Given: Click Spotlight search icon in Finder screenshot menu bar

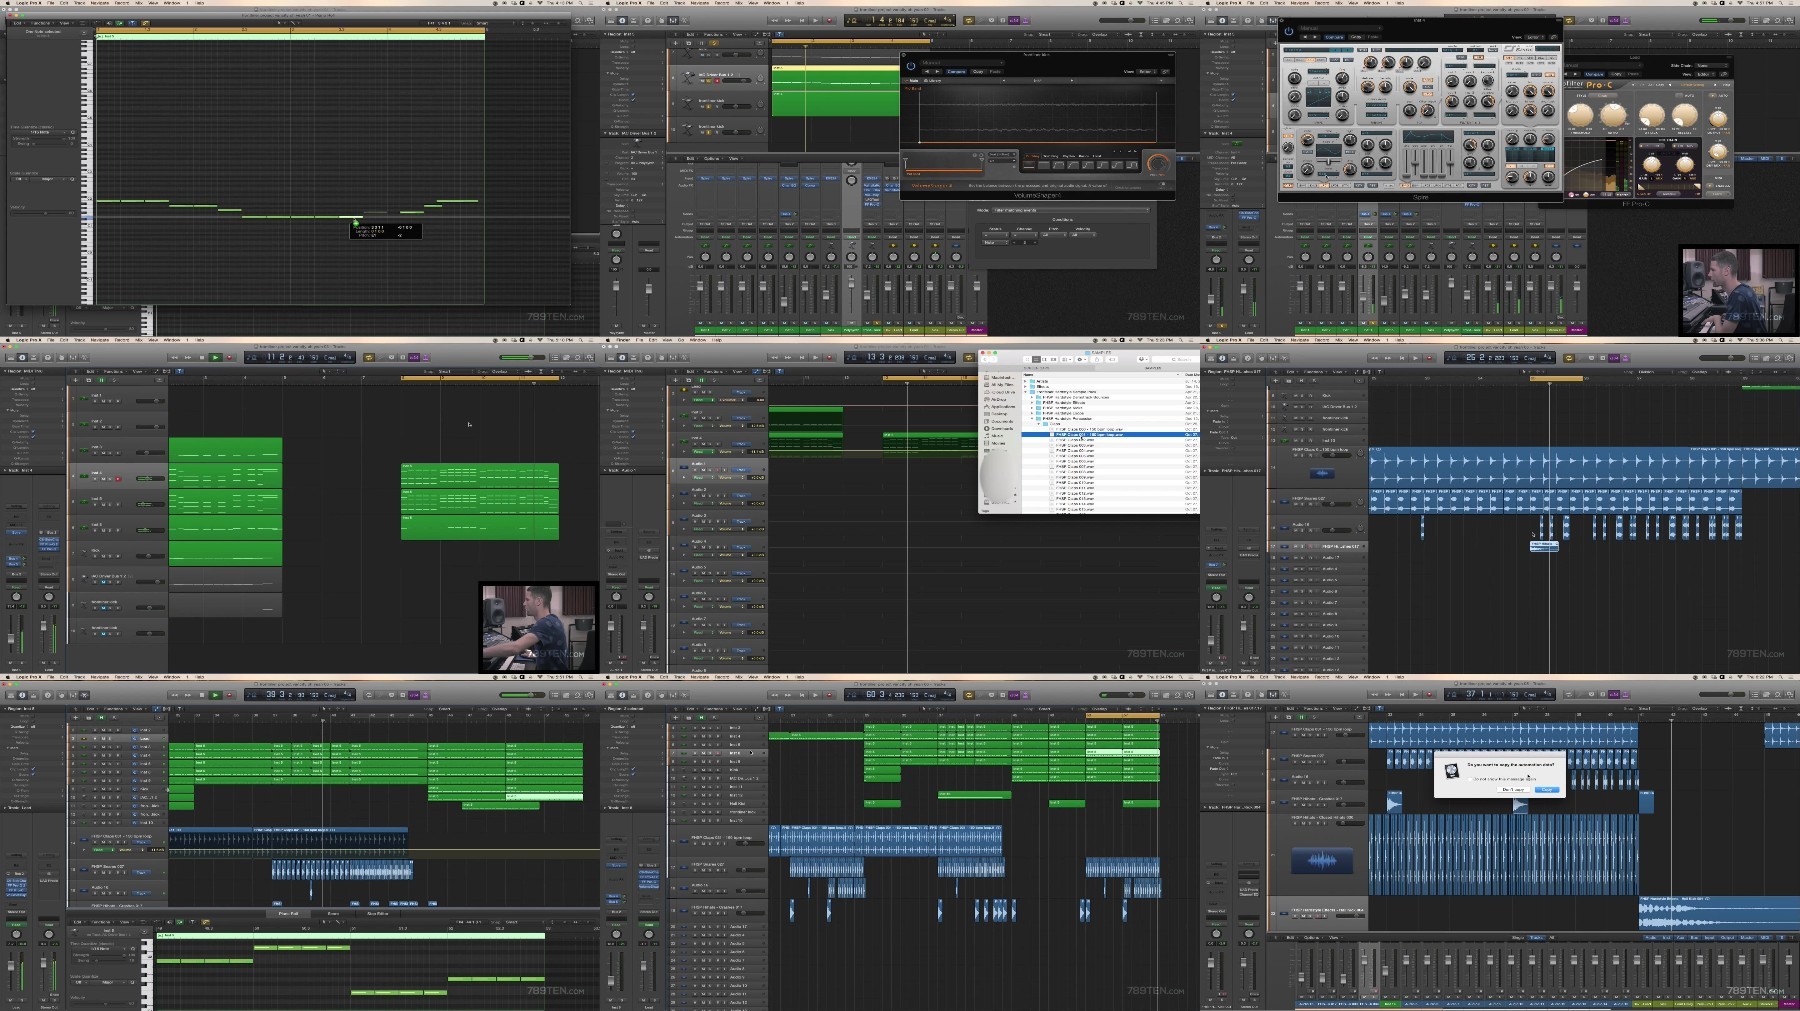Looking at the screenshot, I should [1181, 340].
